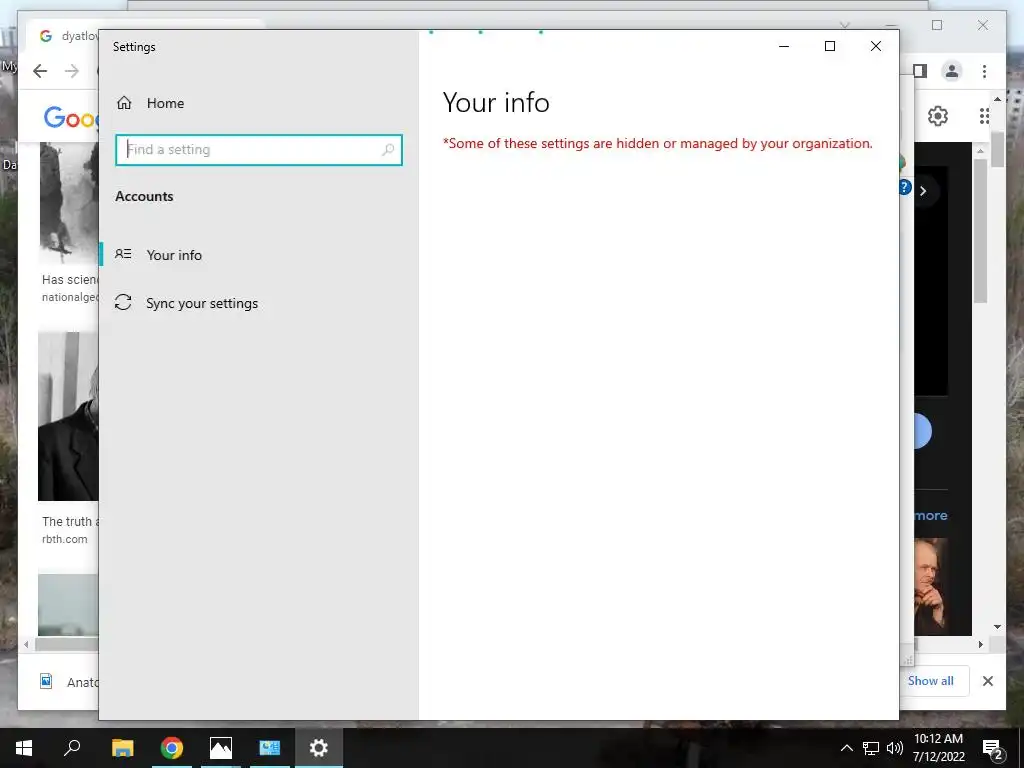Open network status tray icon
Viewport: 1024px width, 768px height.
(x=871, y=748)
